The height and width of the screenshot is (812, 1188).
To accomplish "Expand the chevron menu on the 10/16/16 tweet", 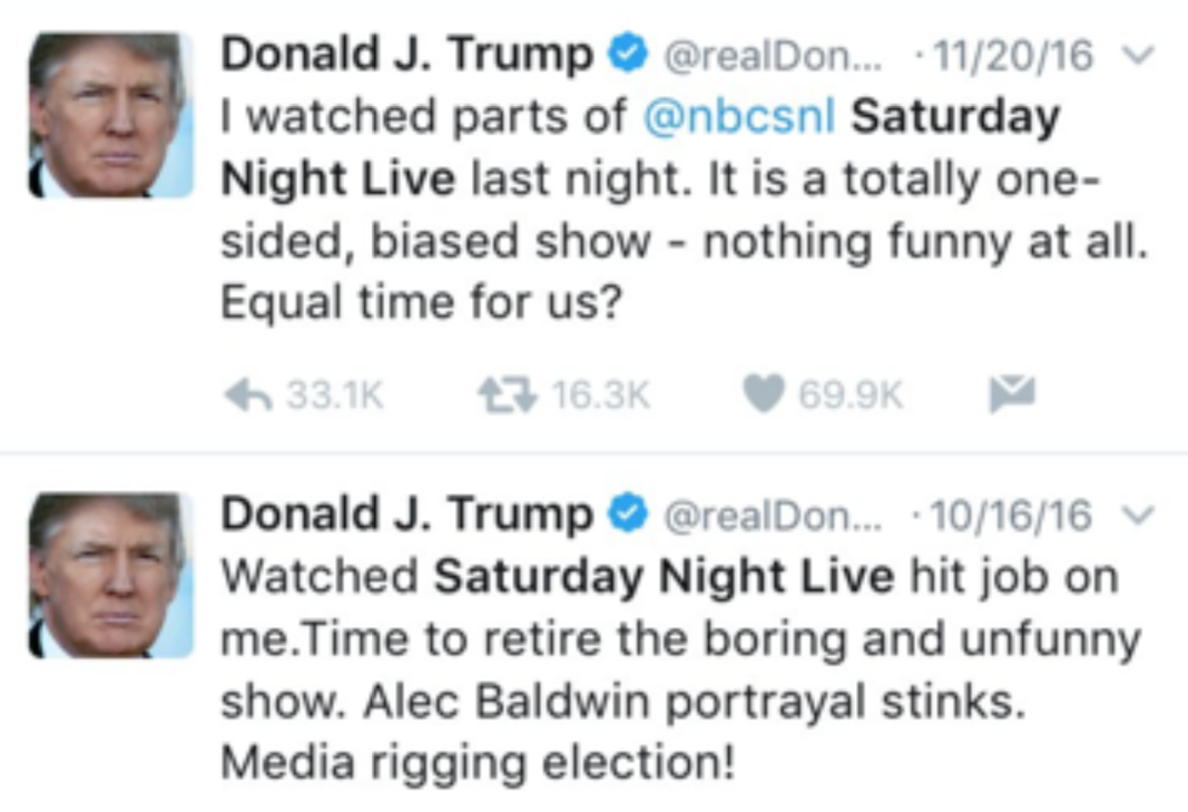I will tap(1137, 515).
